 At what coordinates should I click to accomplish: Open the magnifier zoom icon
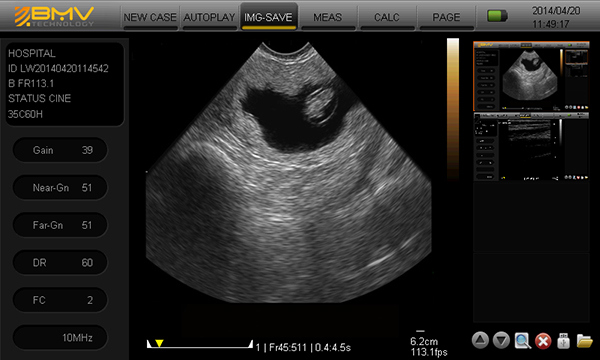[x=522, y=340]
